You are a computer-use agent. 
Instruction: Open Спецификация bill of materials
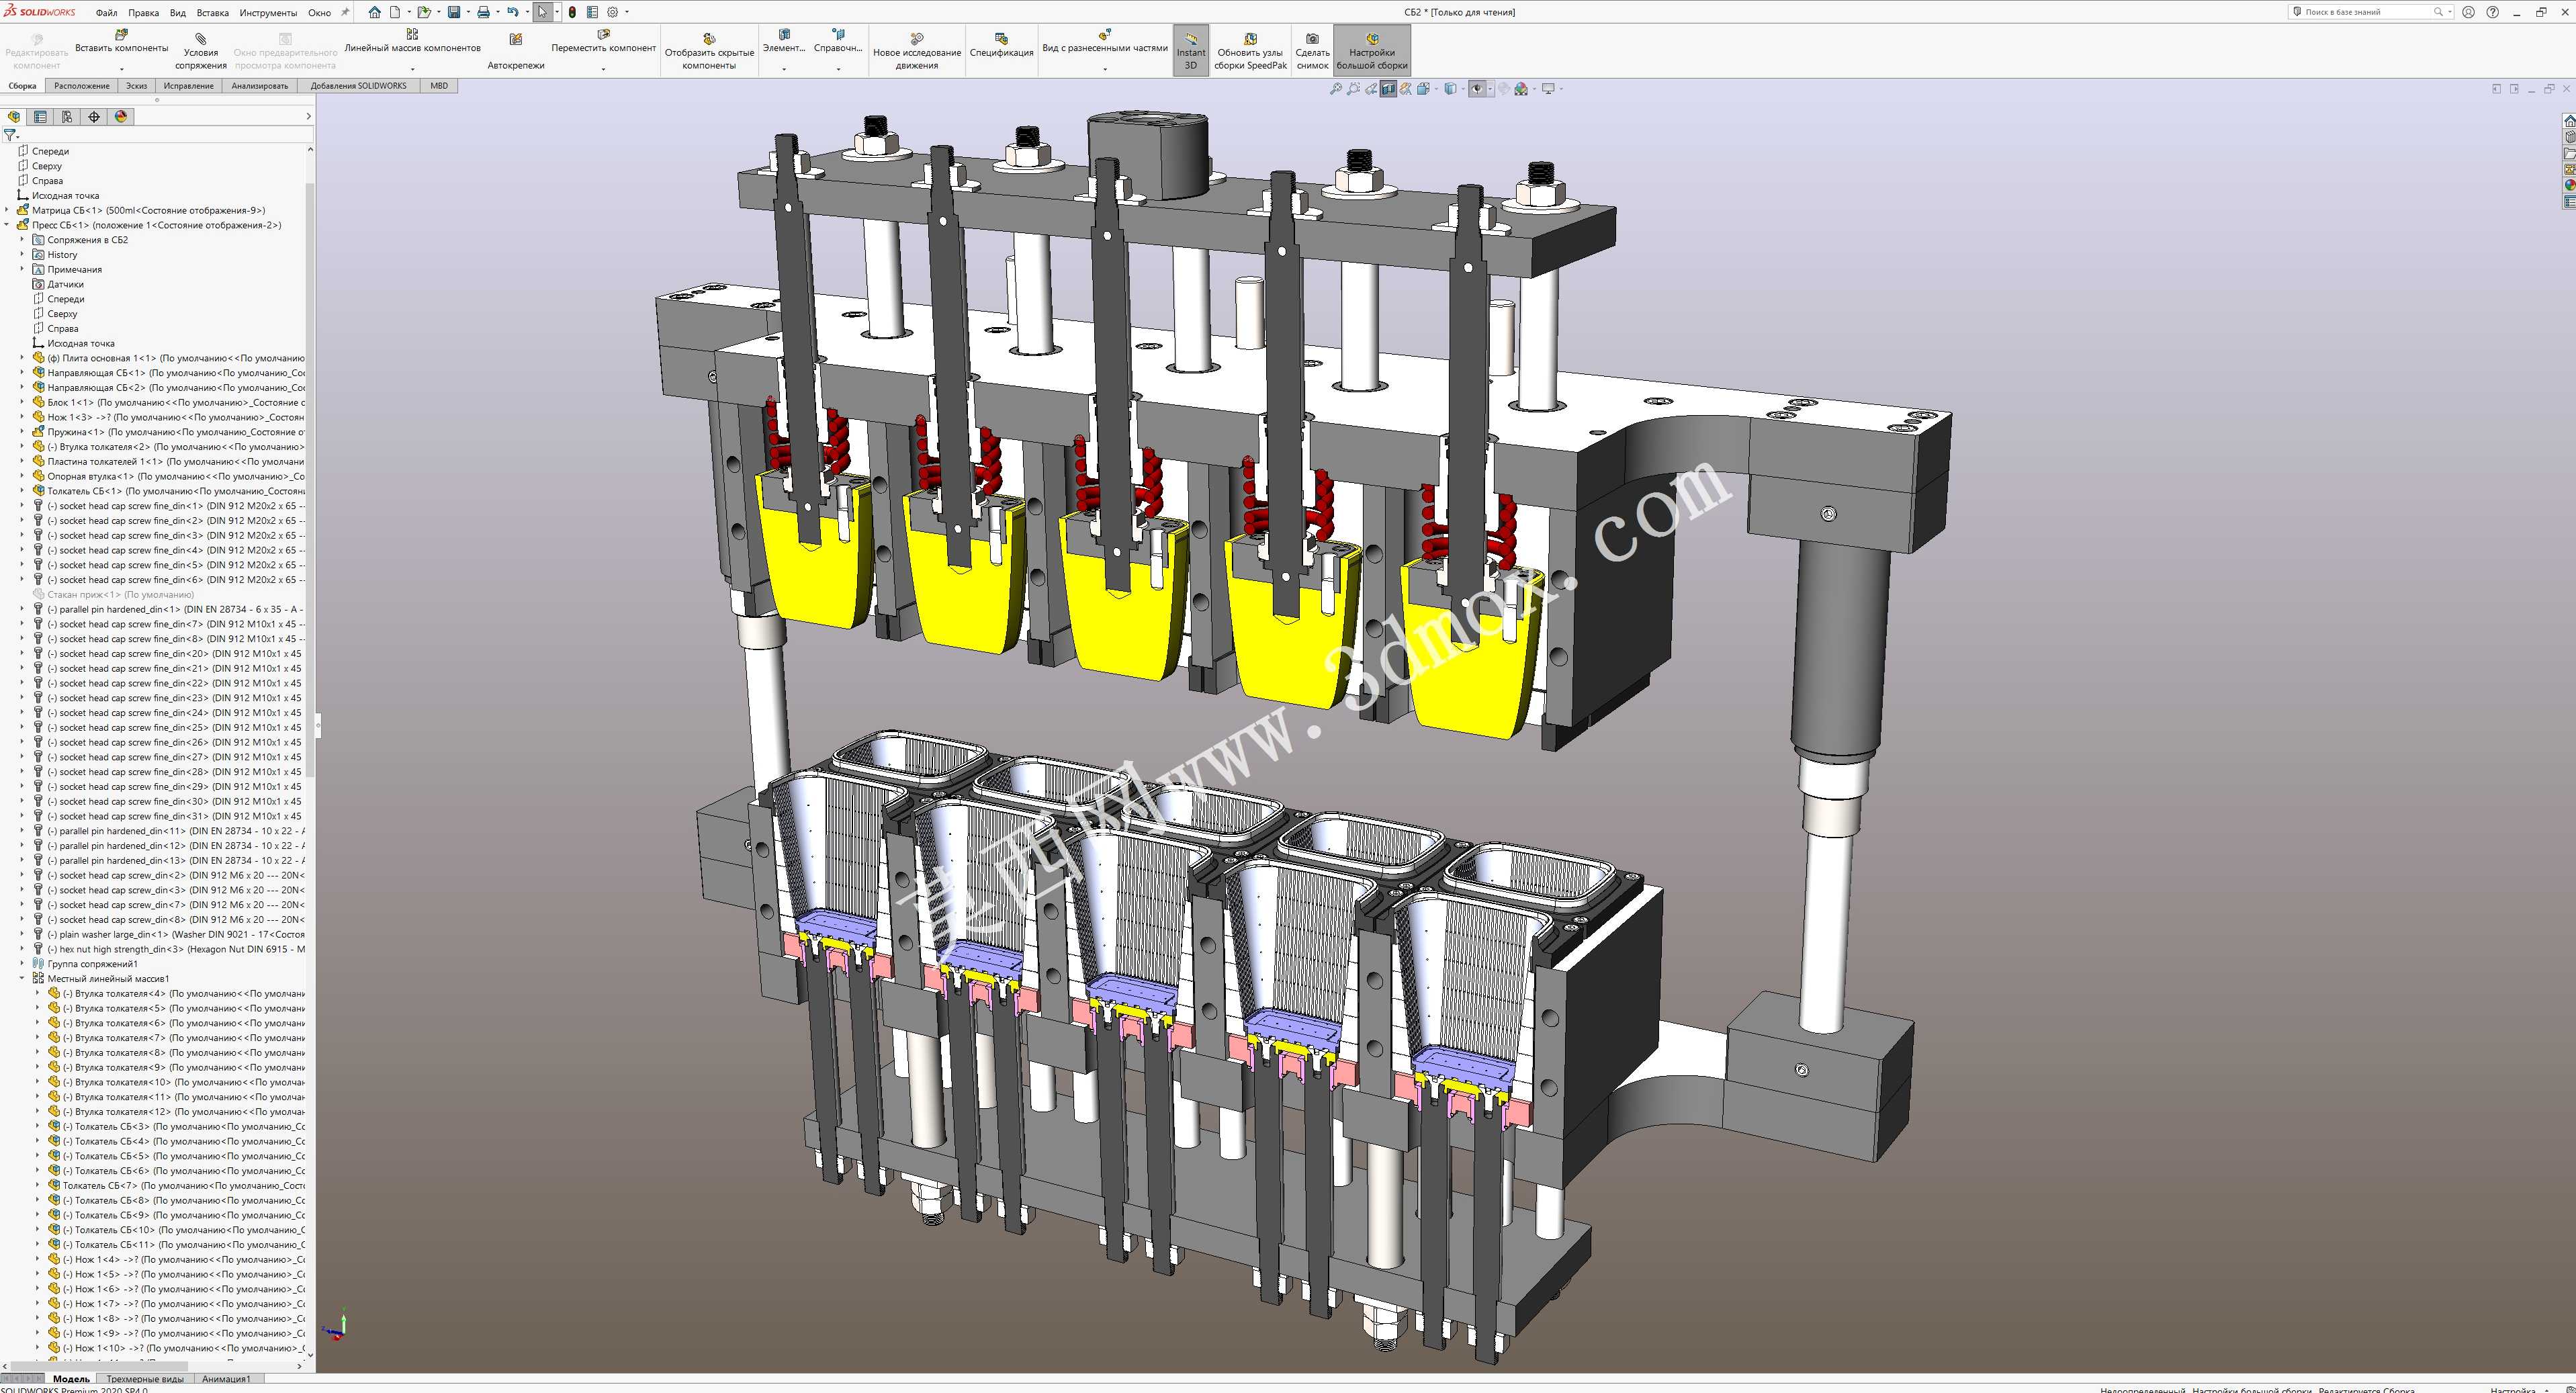(1001, 46)
